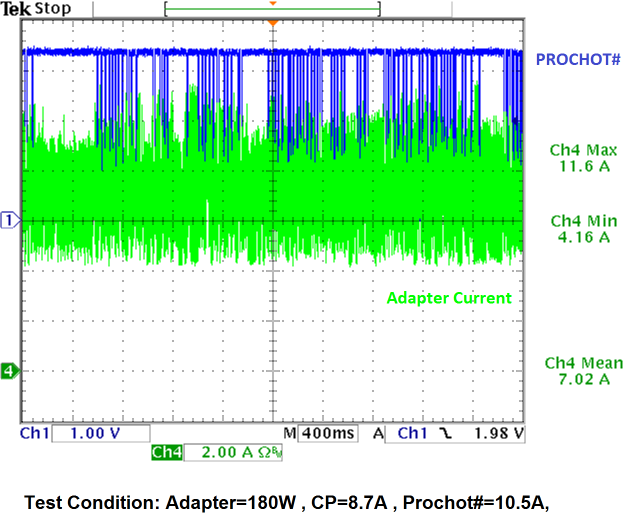Click the falling edge trigger slope icon

[446, 433]
